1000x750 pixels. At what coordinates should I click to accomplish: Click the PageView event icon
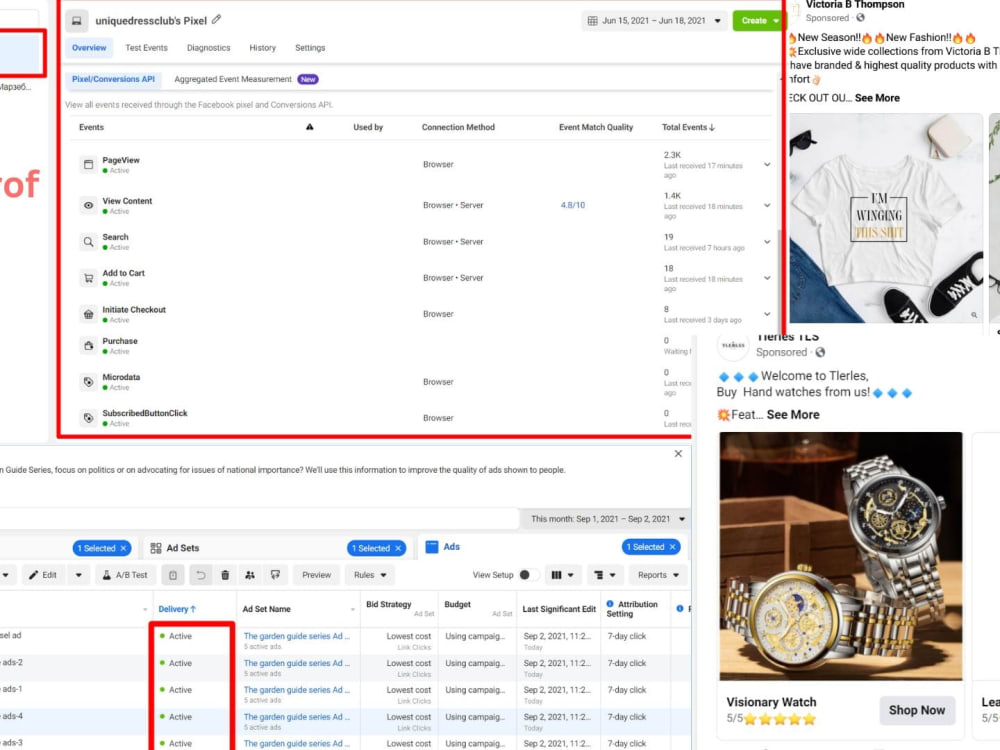[89, 165]
